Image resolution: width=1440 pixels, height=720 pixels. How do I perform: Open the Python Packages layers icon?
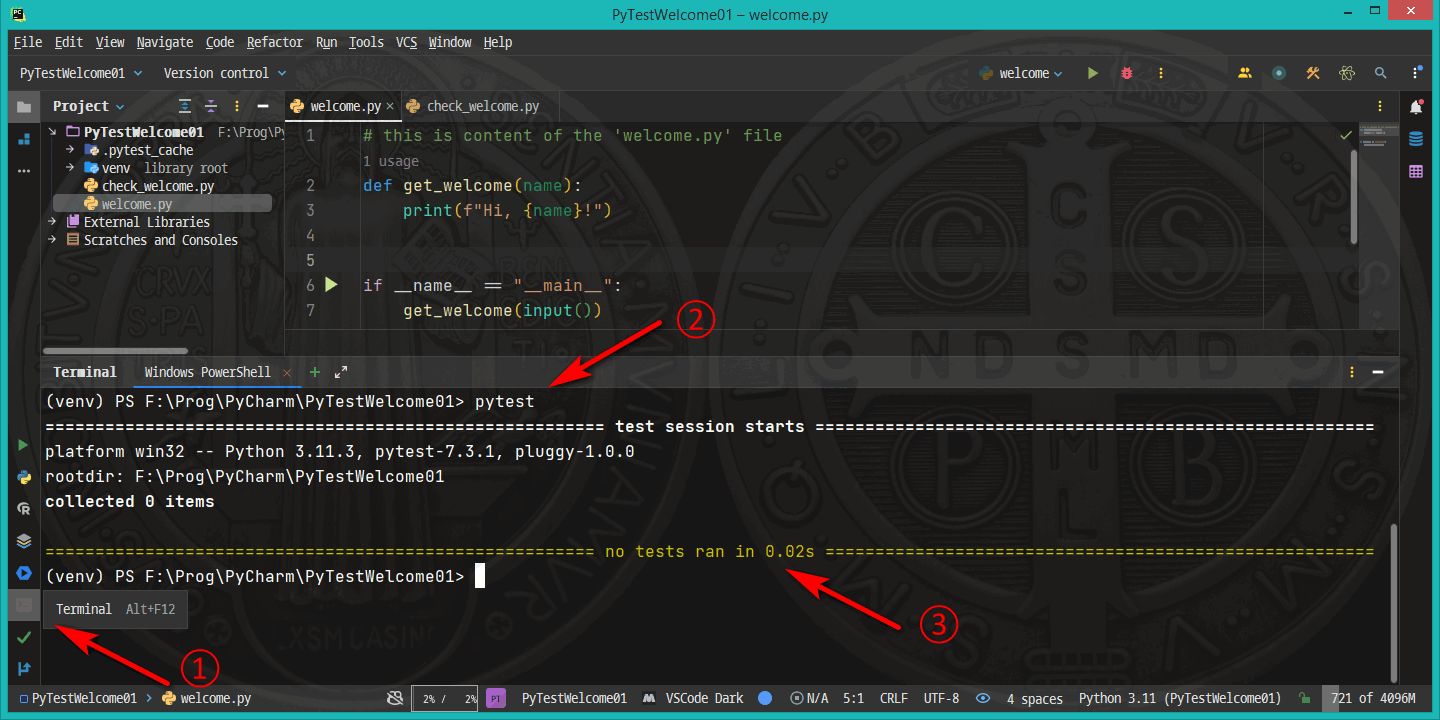pyautogui.click(x=24, y=541)
